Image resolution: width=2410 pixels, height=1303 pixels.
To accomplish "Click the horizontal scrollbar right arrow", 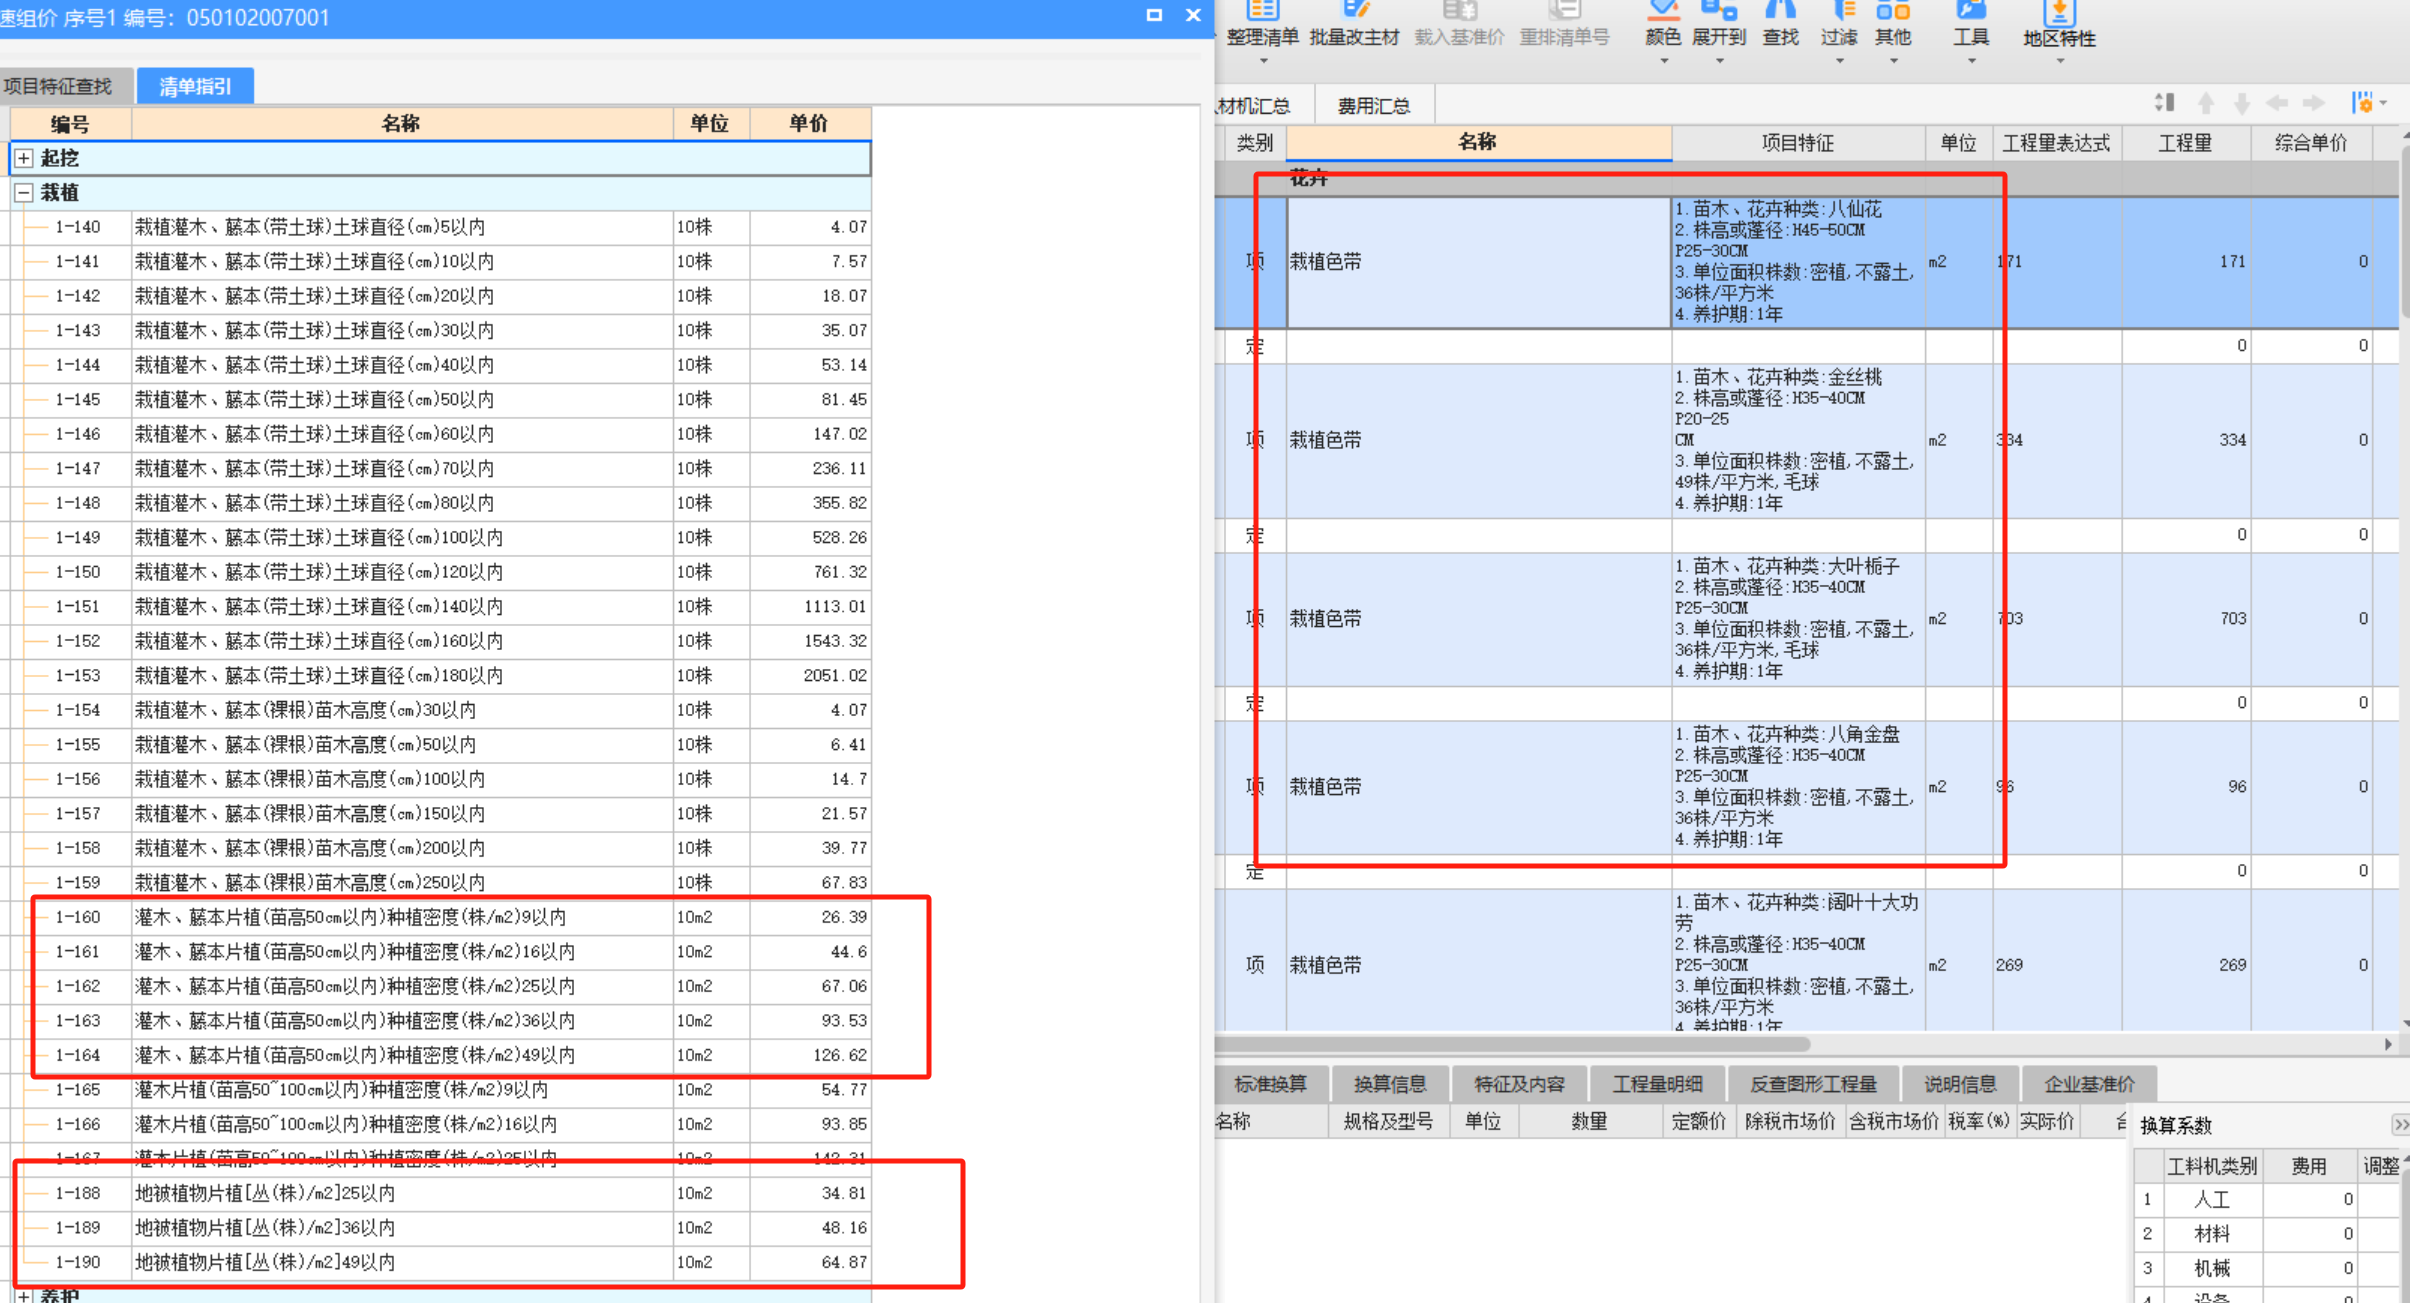I will [x=2388, y=1044].
